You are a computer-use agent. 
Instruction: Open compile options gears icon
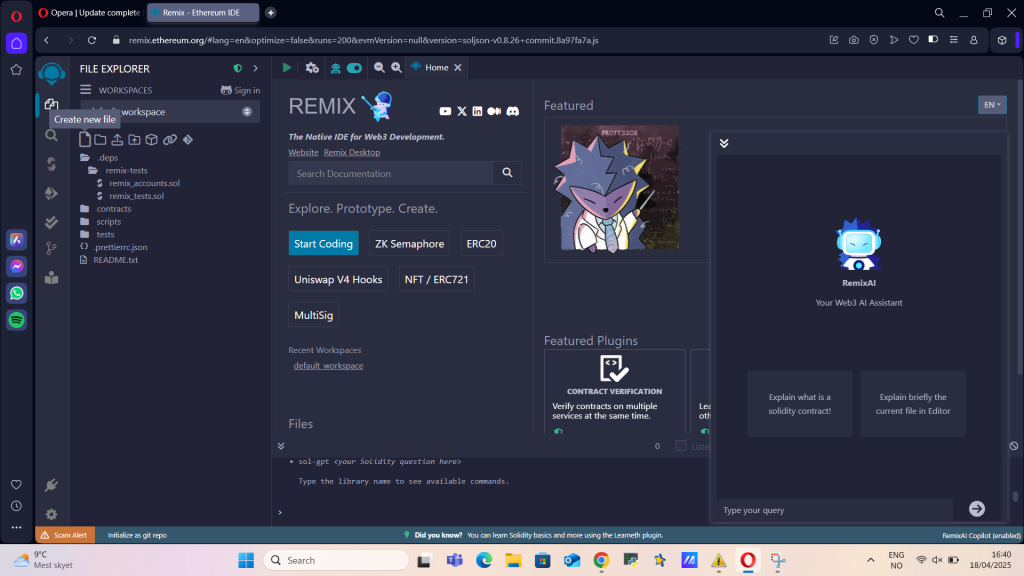coord(312,67)
